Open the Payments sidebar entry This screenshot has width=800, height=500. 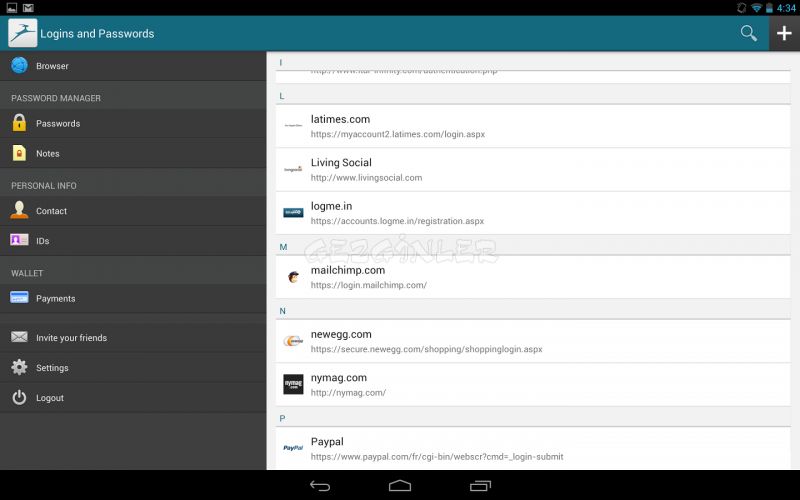[133, 298]
